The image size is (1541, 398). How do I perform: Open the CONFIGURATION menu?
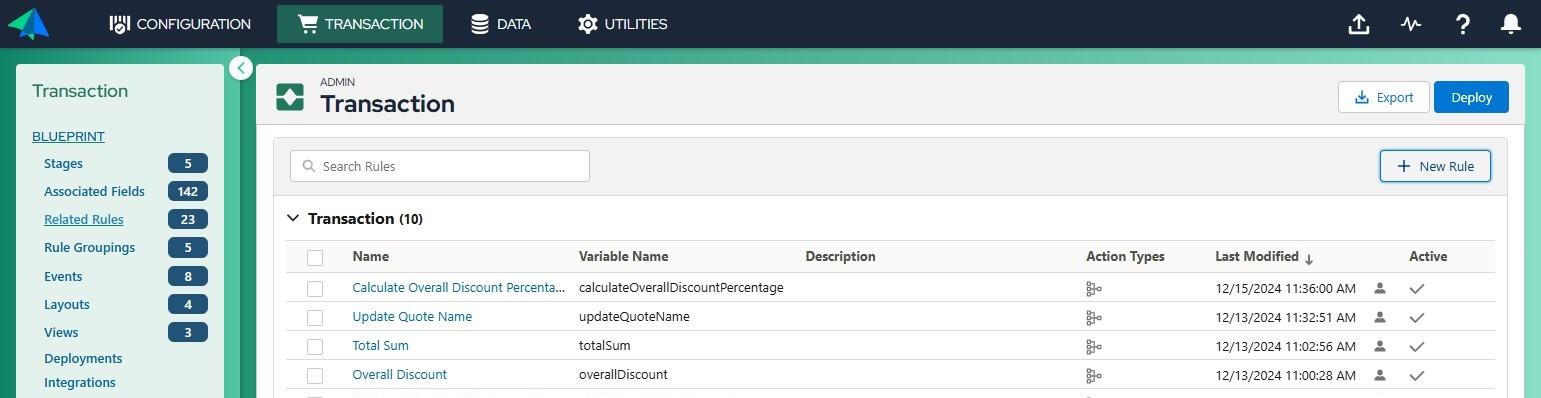click(180, 24)
